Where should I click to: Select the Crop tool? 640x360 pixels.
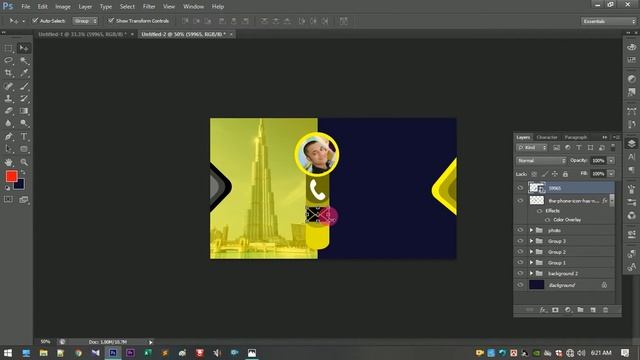tap(9, 73)
